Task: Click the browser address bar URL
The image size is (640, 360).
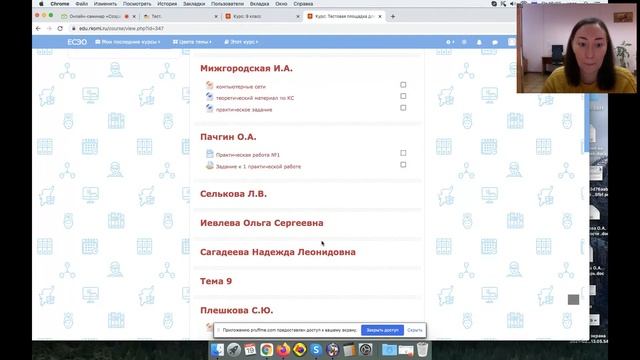Action: click(x=121, y=29)
